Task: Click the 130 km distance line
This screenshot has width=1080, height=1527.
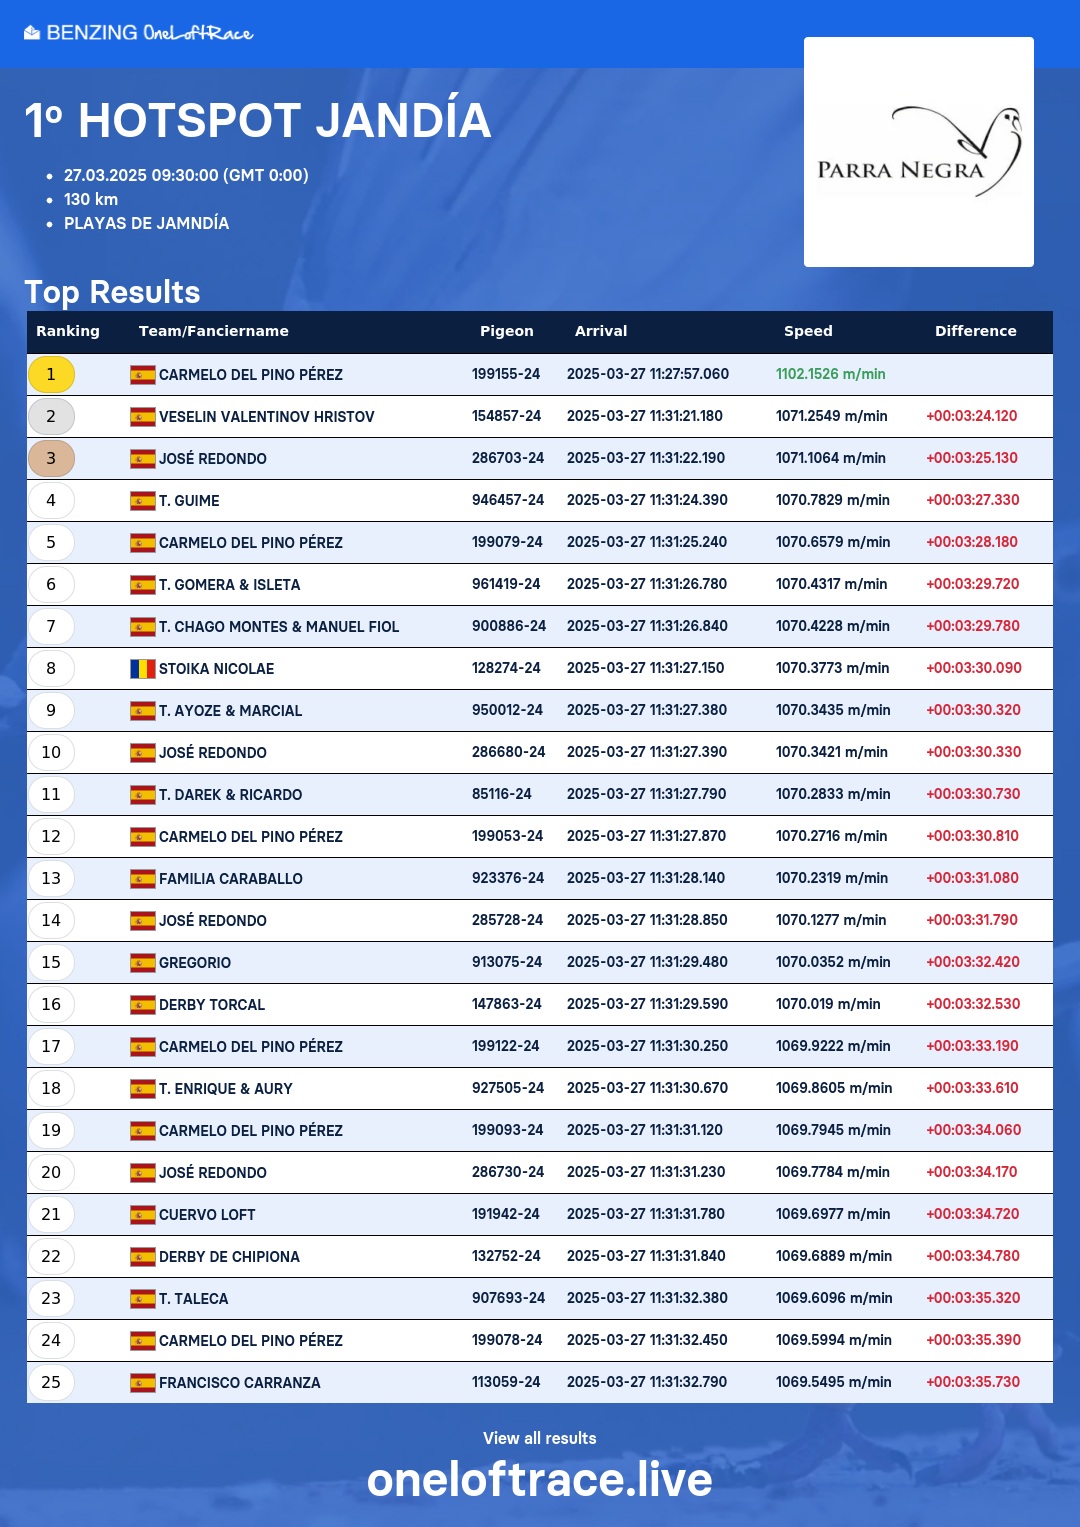Action: coord(91,199)
